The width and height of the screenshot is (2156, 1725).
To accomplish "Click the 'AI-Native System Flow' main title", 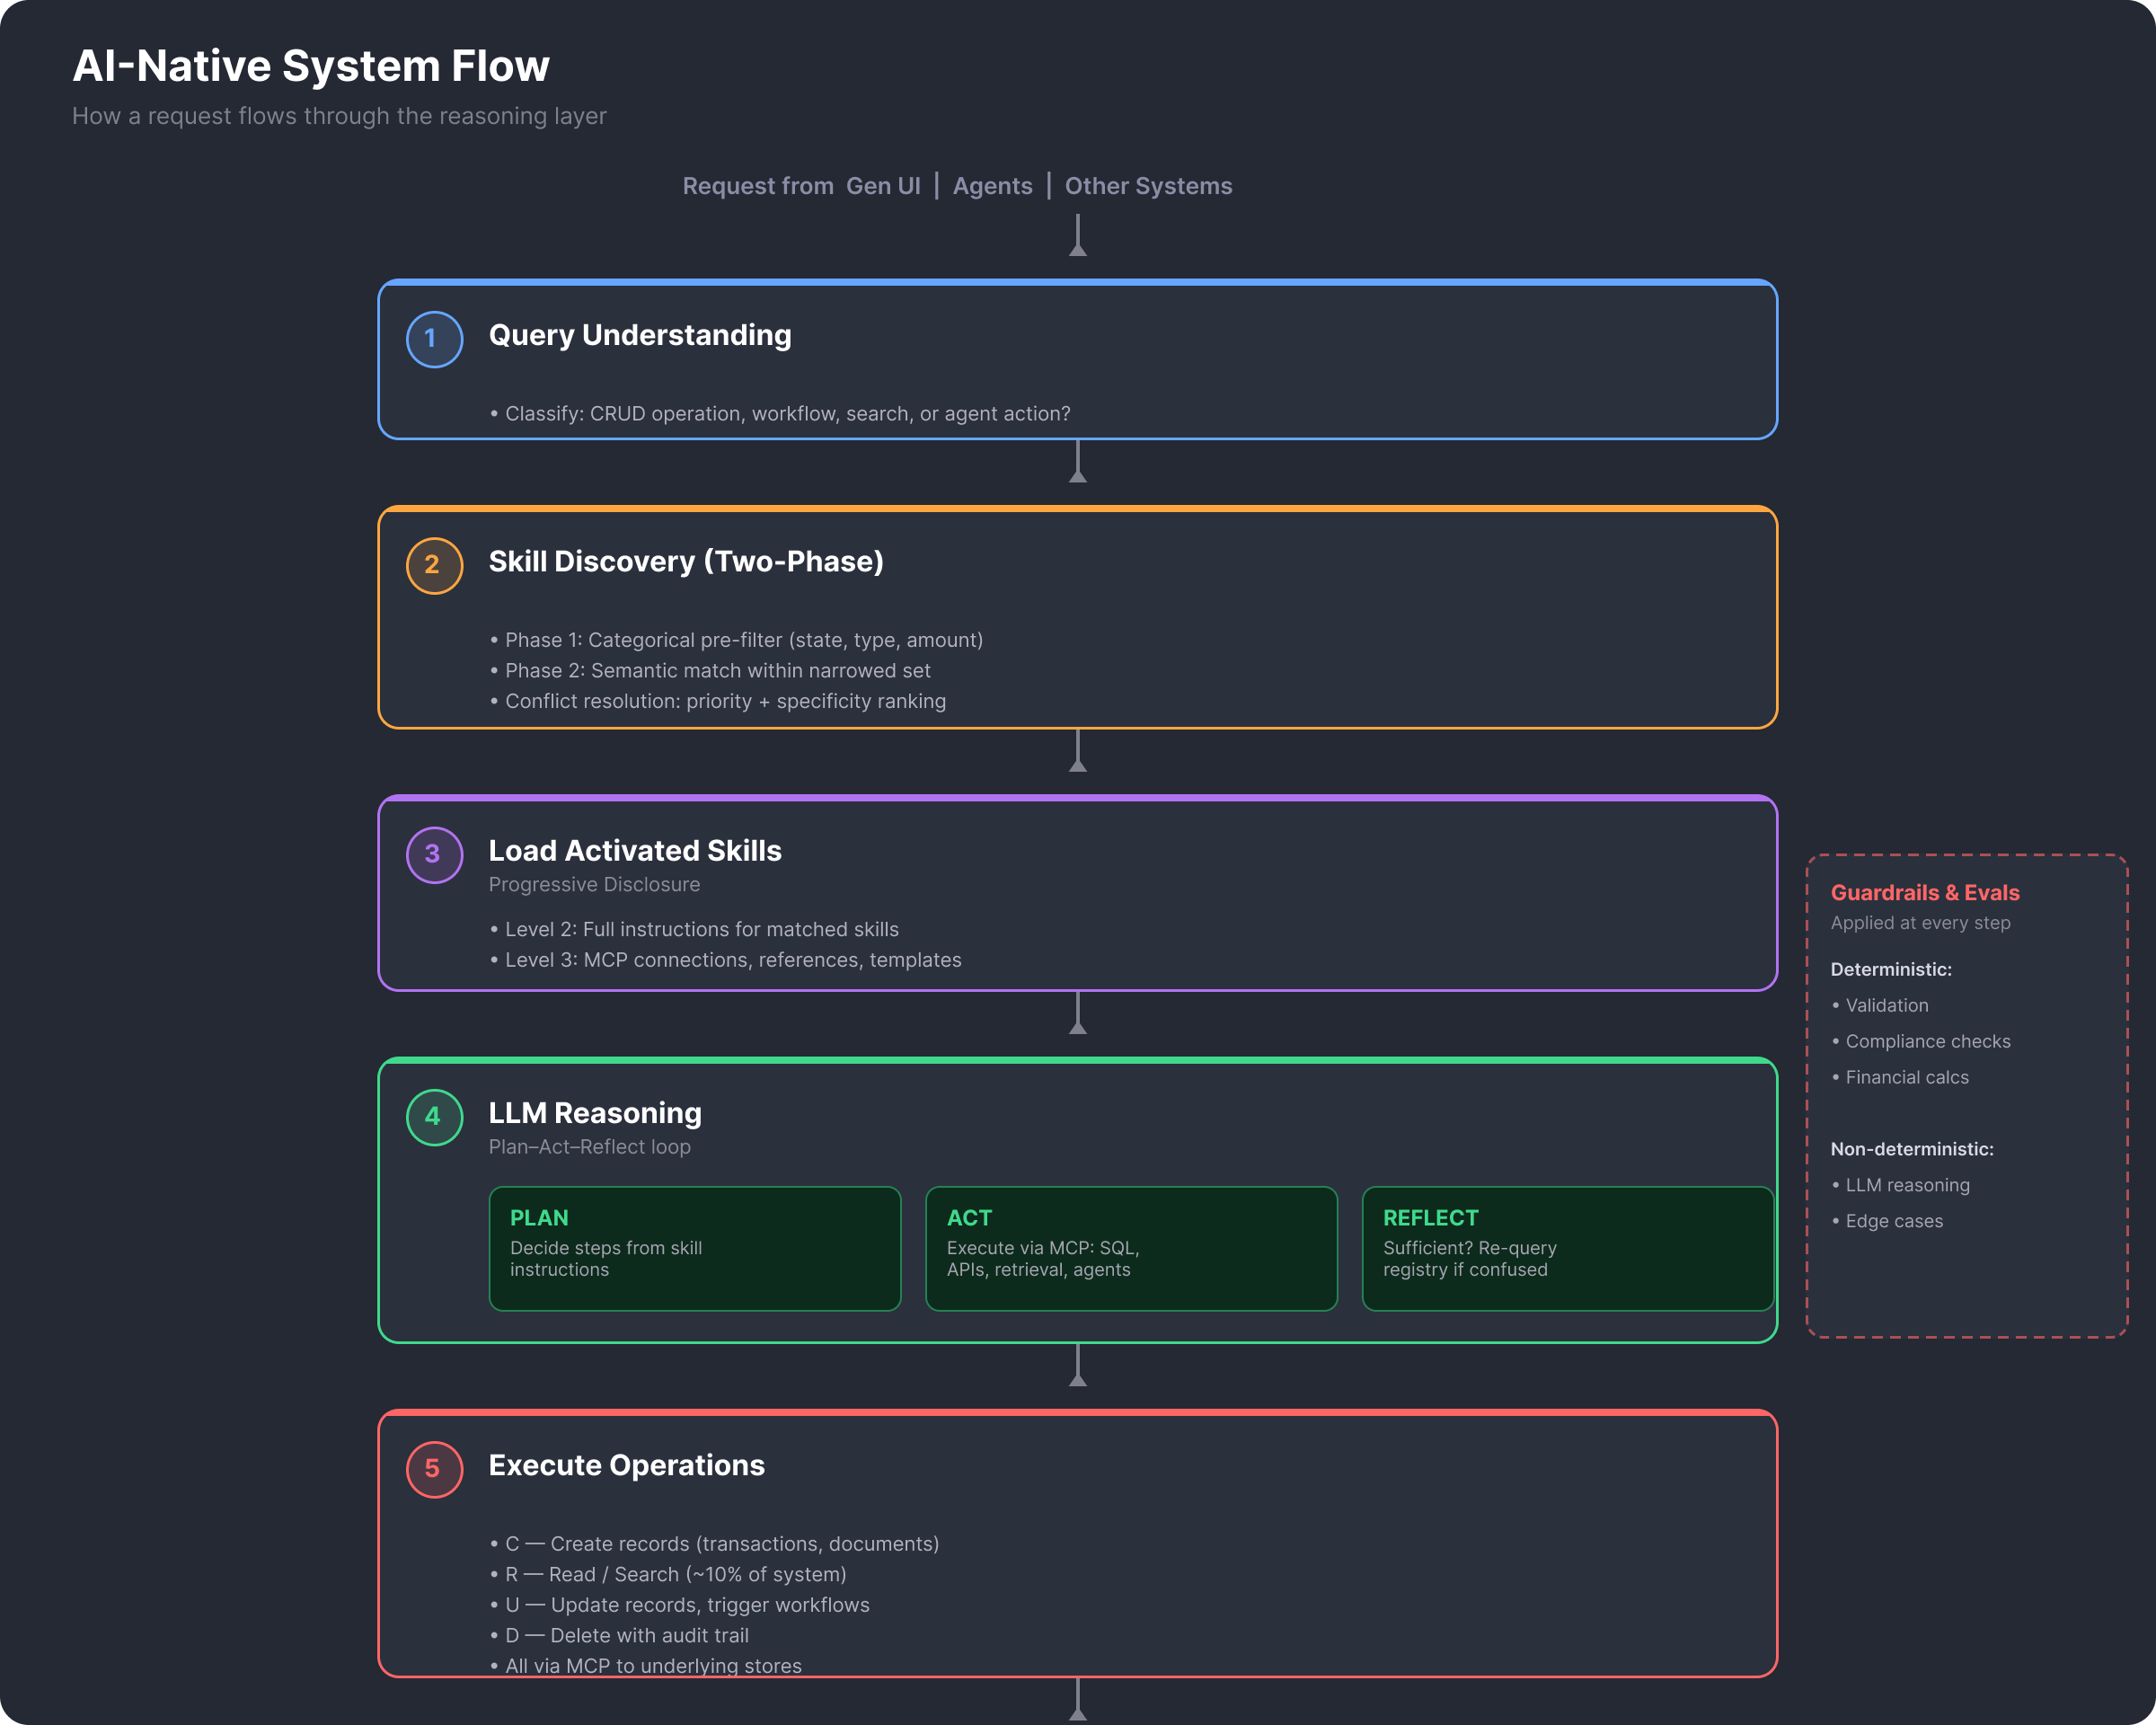I will pyautogui.click(x=311, y=66).
